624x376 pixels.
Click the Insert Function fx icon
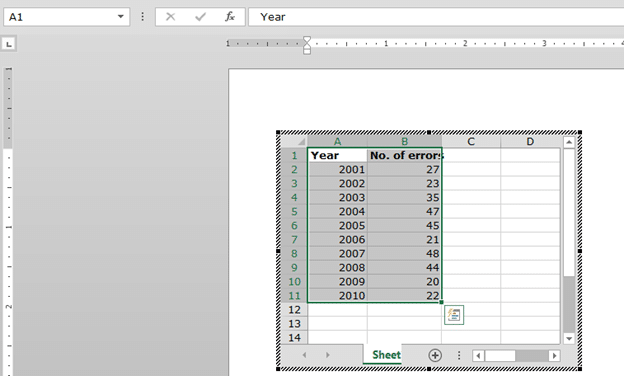(x=230, y=17)
